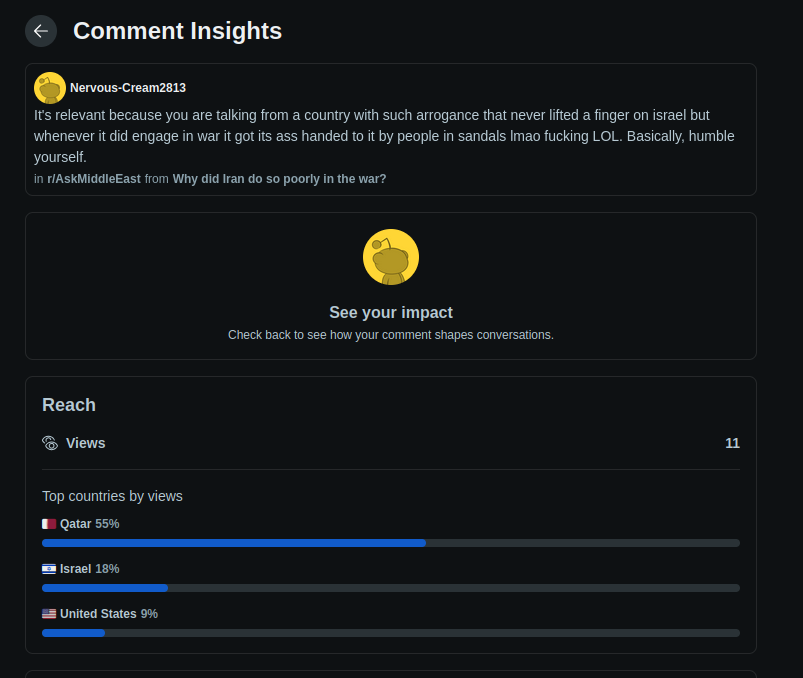The width and height of the screenshot is (803, 678).
Task: Click the Reach section heading
Action: 69,405
